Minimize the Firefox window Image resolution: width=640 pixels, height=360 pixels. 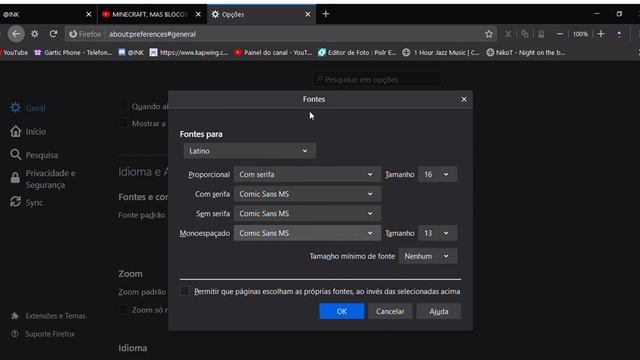point(597,14)
